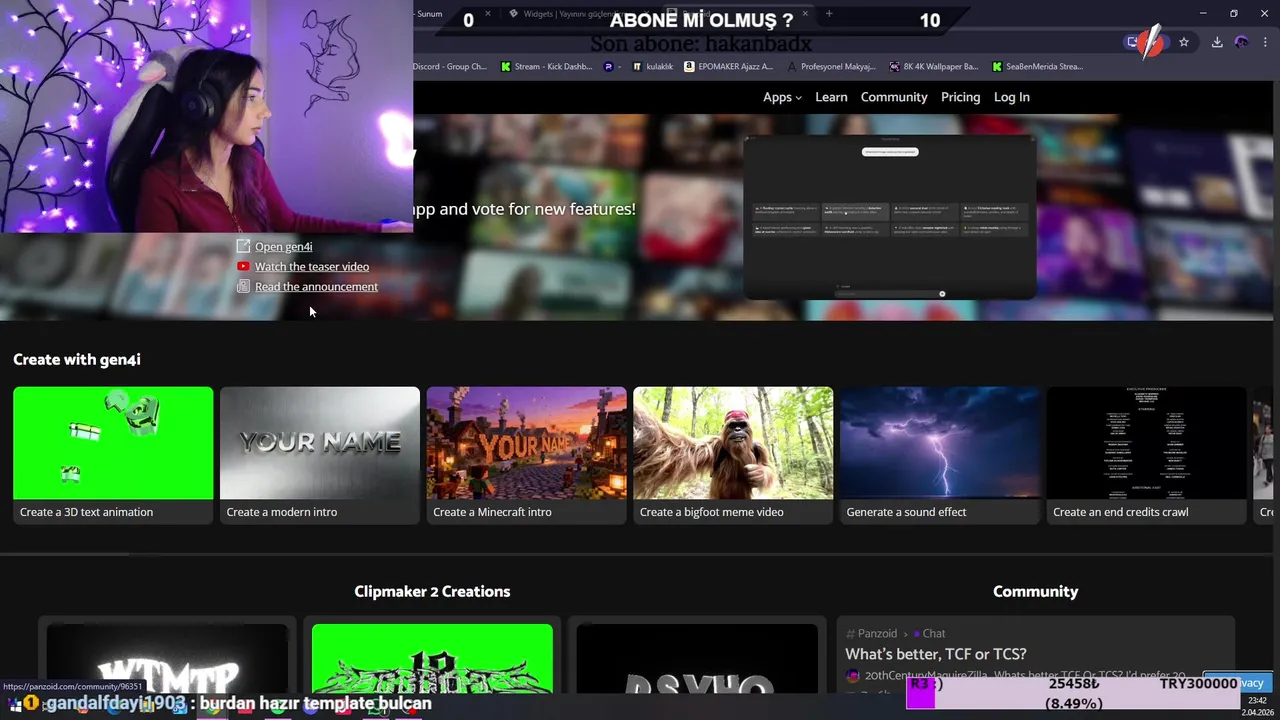Image resolution: width=1280 pixels, height=720 pixels.
Task: Select the 3D text animation thumbnail
Action: coord(113,443)
